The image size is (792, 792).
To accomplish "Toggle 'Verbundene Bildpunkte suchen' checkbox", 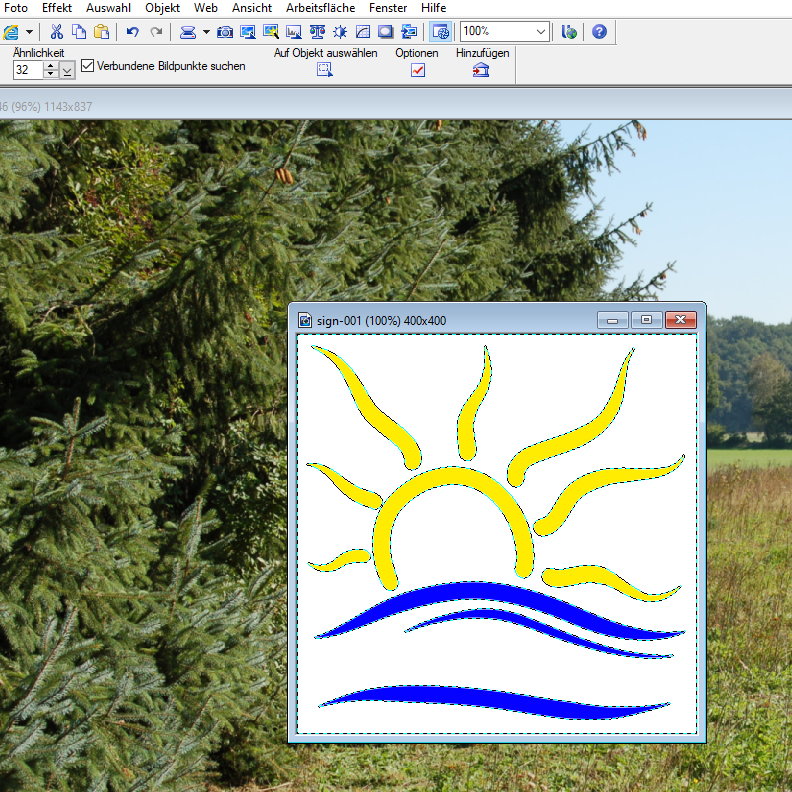I will (x=88, y=66).
